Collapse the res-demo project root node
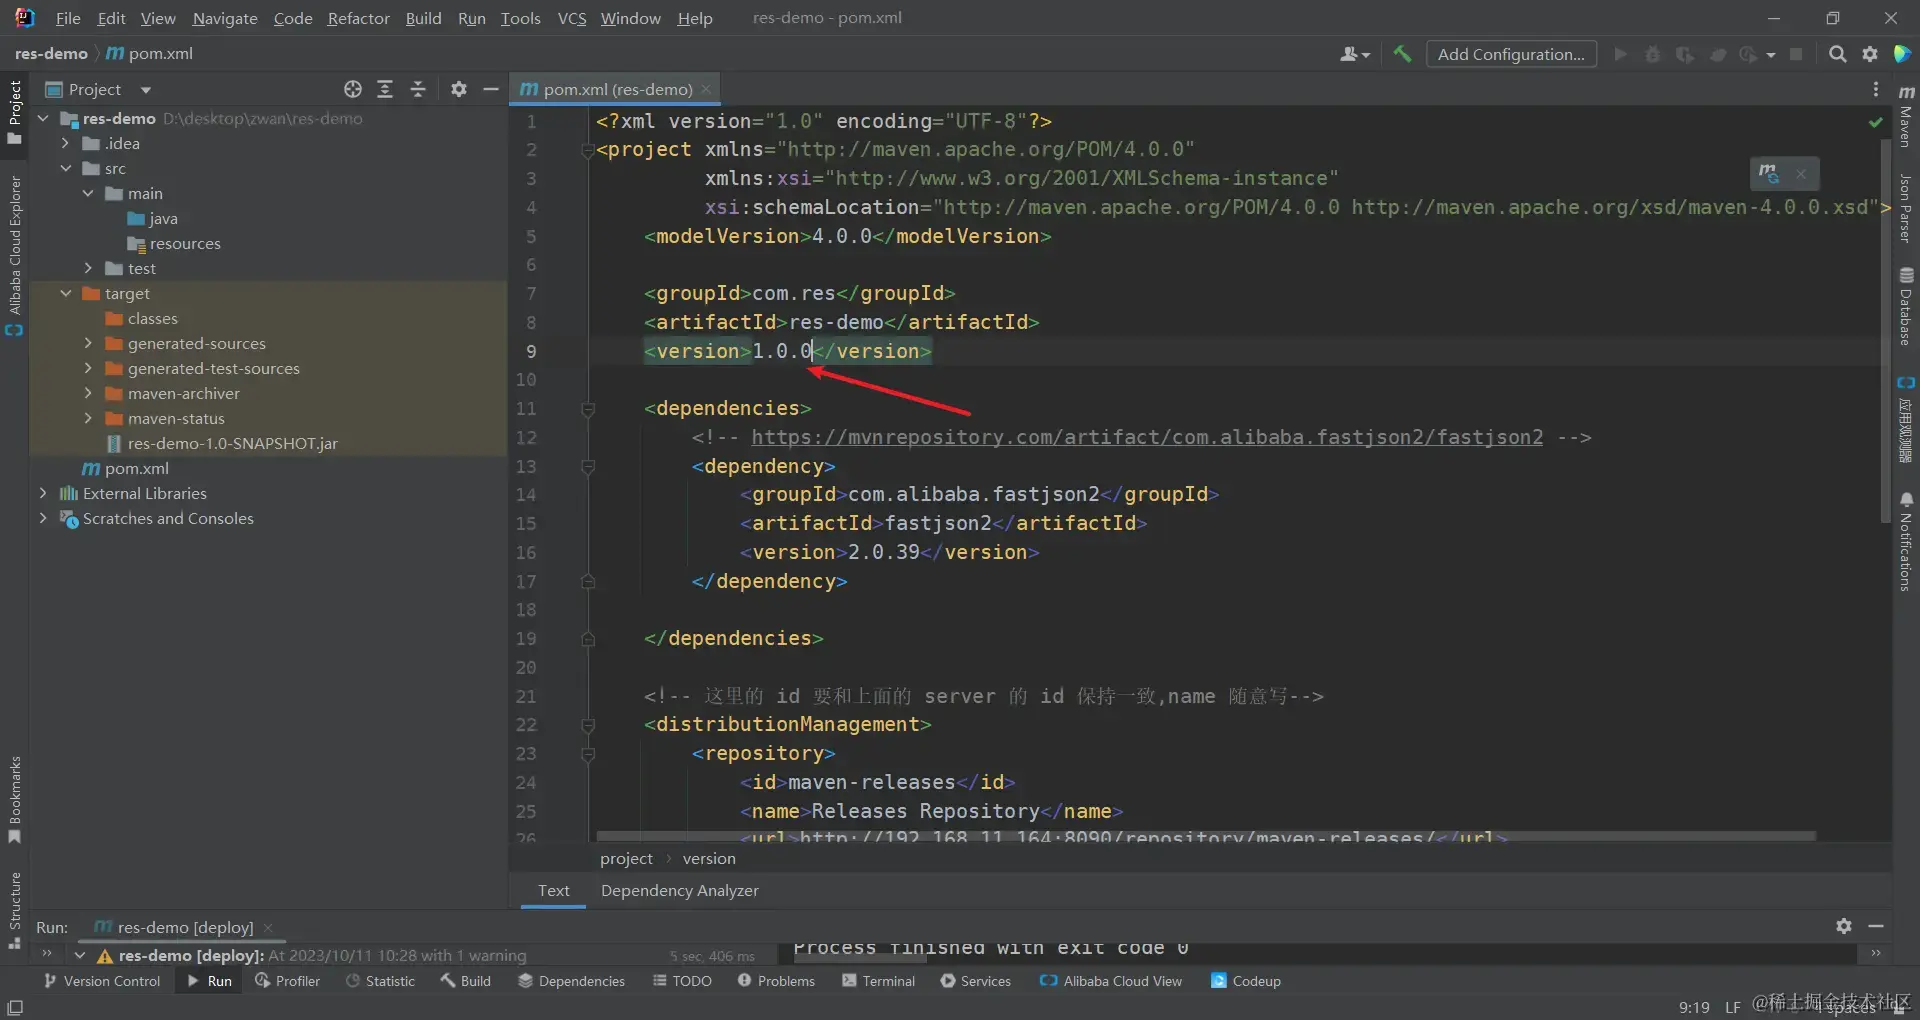The height and width of the screenshot is (1020, 1920). coord(43,118)
